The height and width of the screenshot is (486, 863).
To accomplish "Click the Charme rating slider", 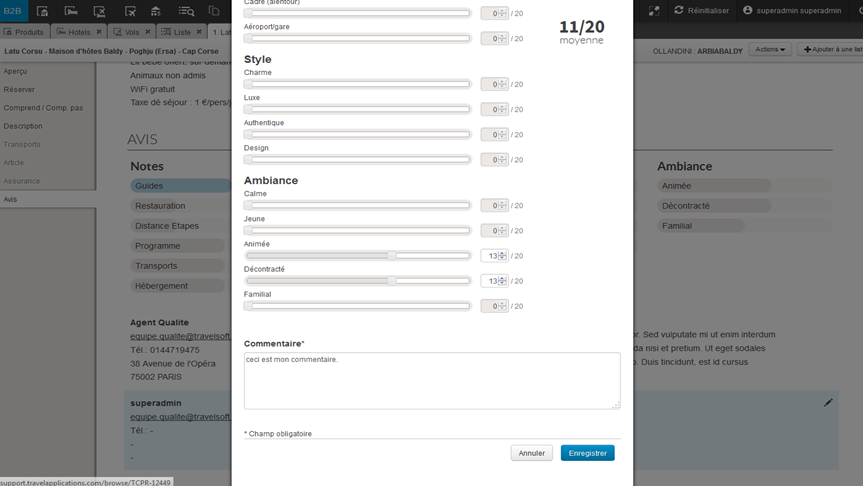I will pos(358,84).
